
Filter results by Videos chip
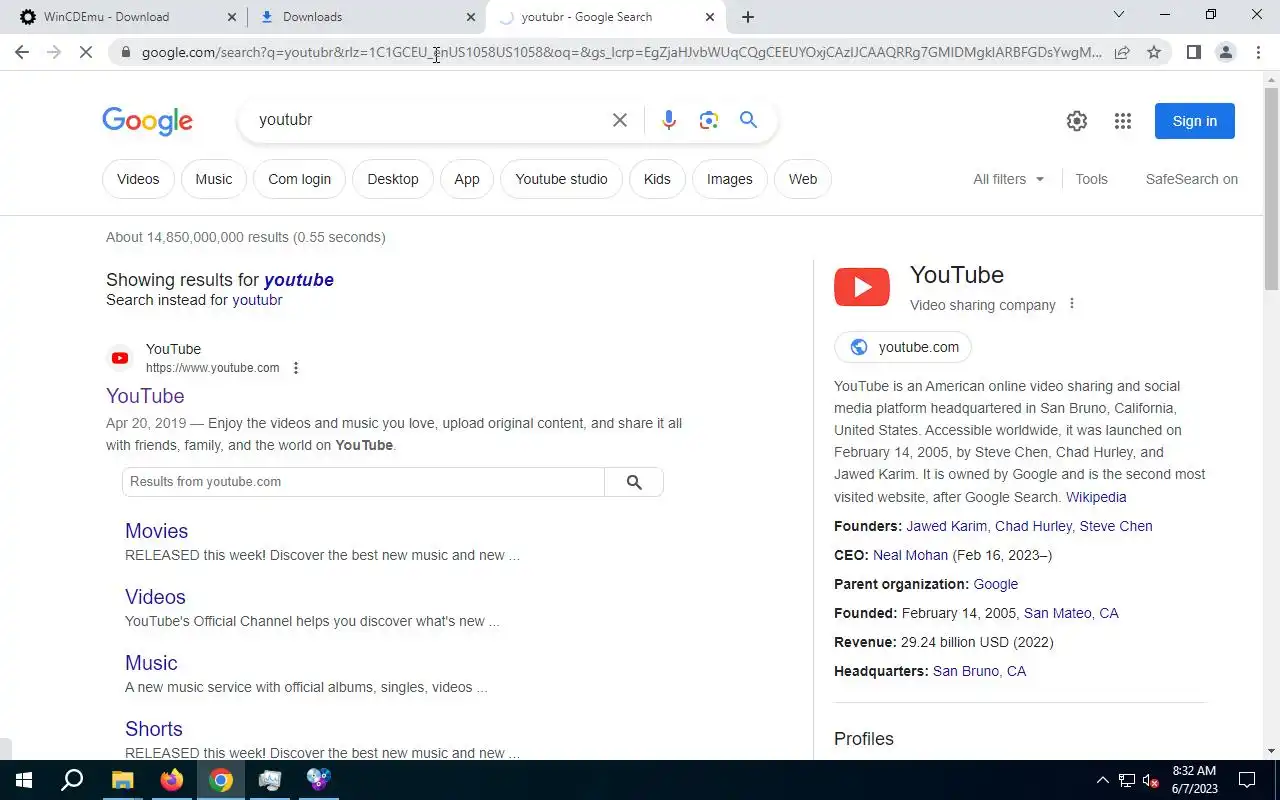pos(138,180)
